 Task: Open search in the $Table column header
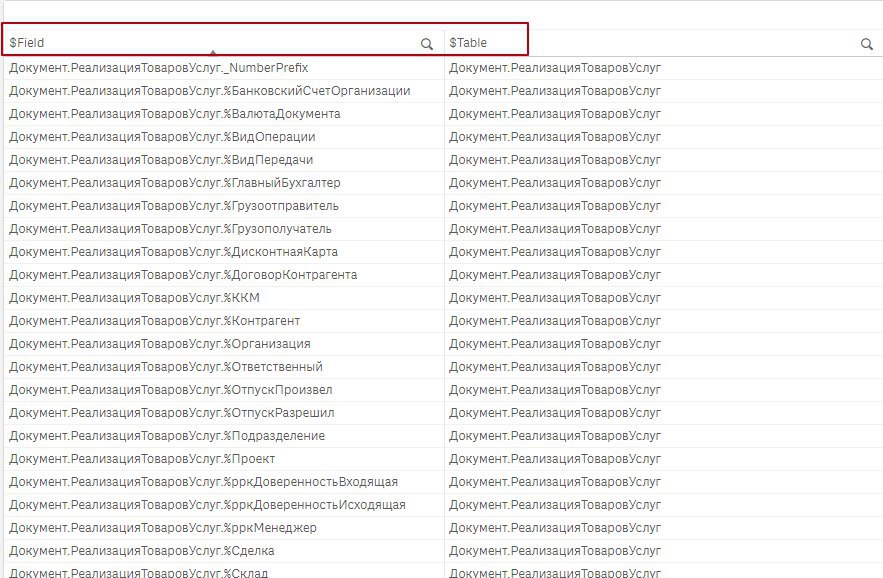867,44
